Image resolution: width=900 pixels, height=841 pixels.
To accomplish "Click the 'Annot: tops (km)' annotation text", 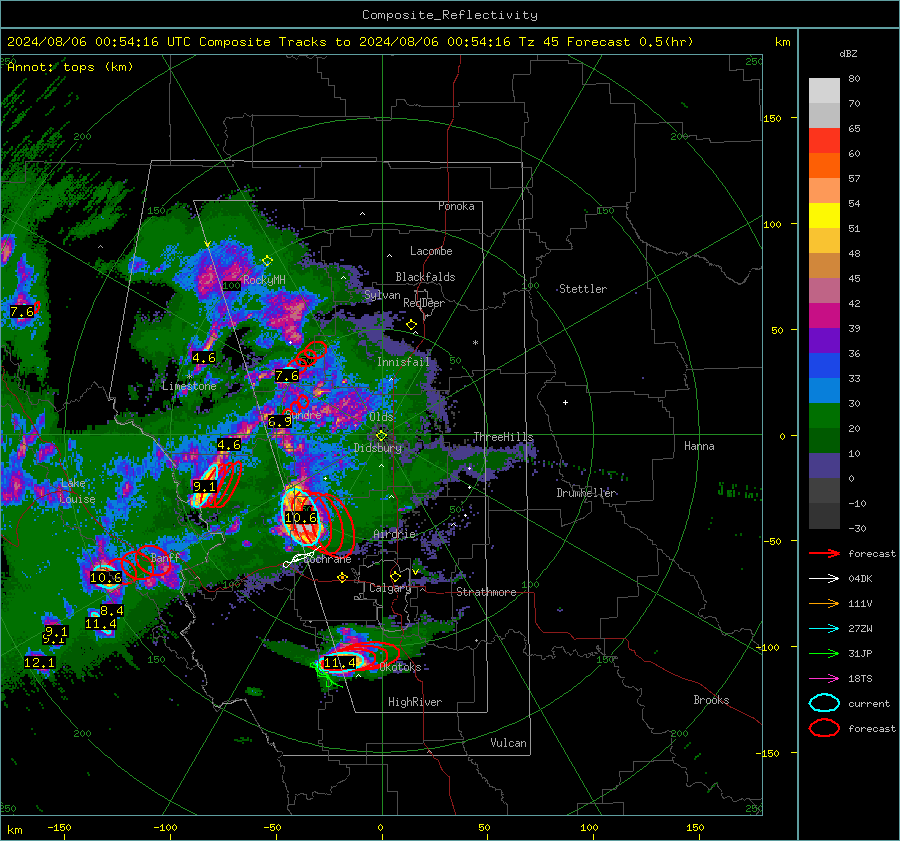I will 70,67.
